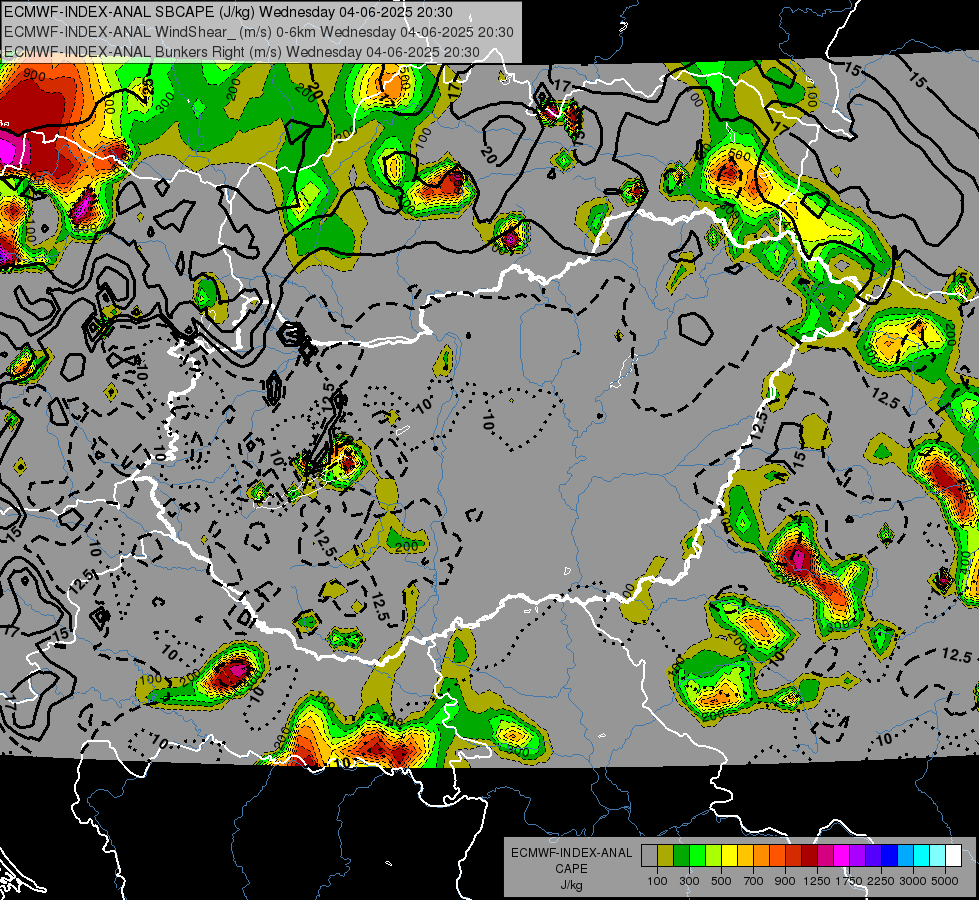Click the pure yellow swatch after 500
The image size is (979, 900).
coord(729,855)
